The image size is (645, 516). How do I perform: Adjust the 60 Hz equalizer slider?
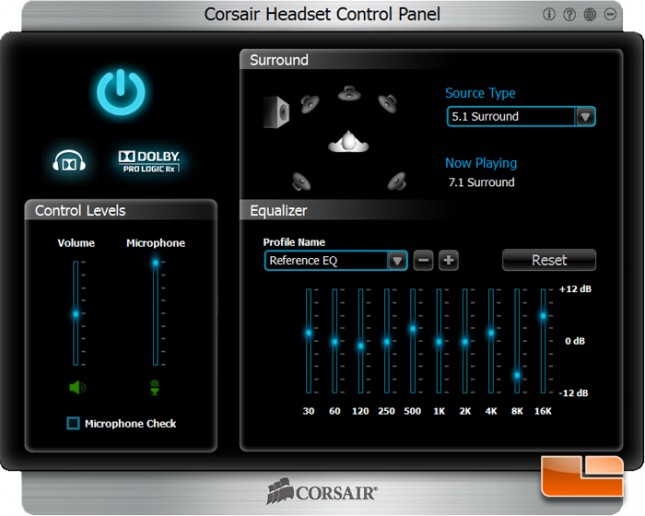(335, 342)
